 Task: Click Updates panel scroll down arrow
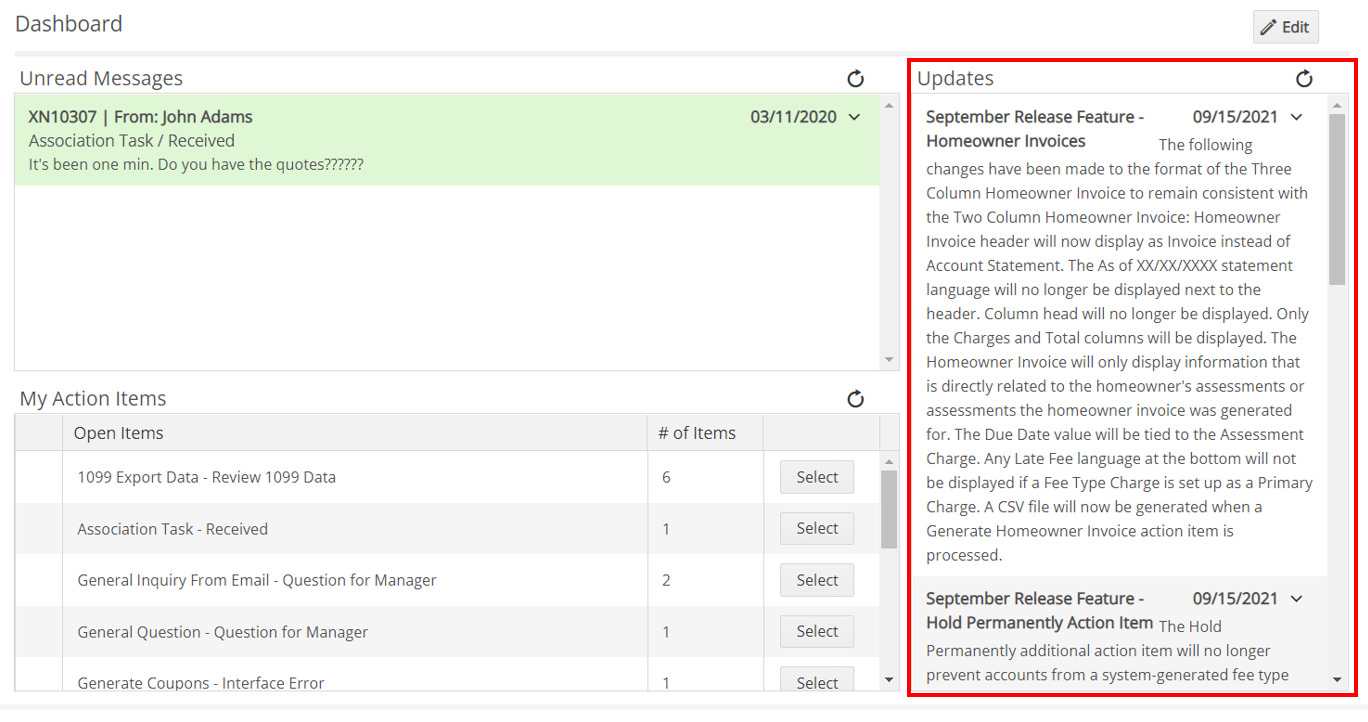(1337, 679)
